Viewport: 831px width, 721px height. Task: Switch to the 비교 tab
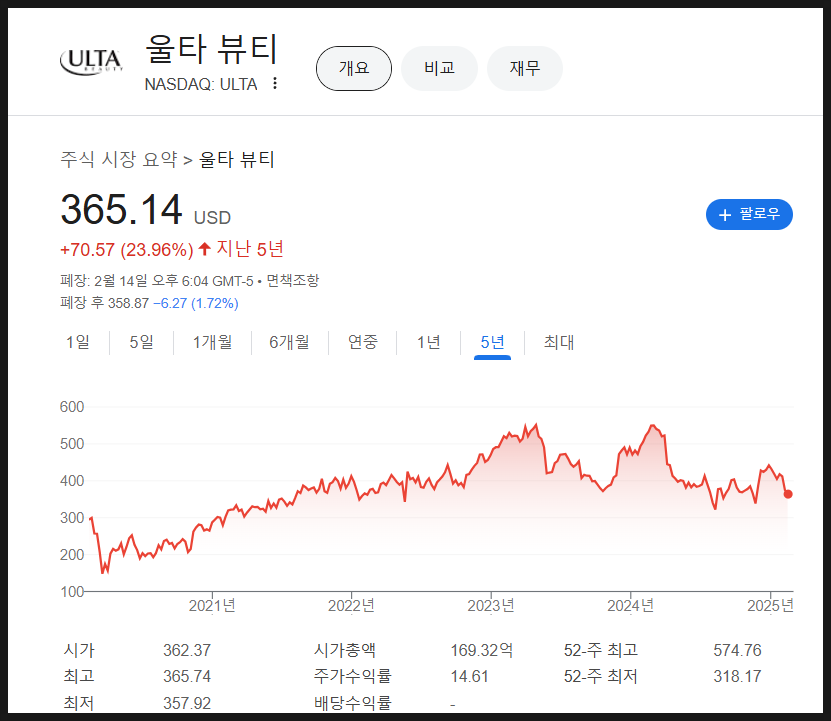pyautogui.click(x=439, y=68)
